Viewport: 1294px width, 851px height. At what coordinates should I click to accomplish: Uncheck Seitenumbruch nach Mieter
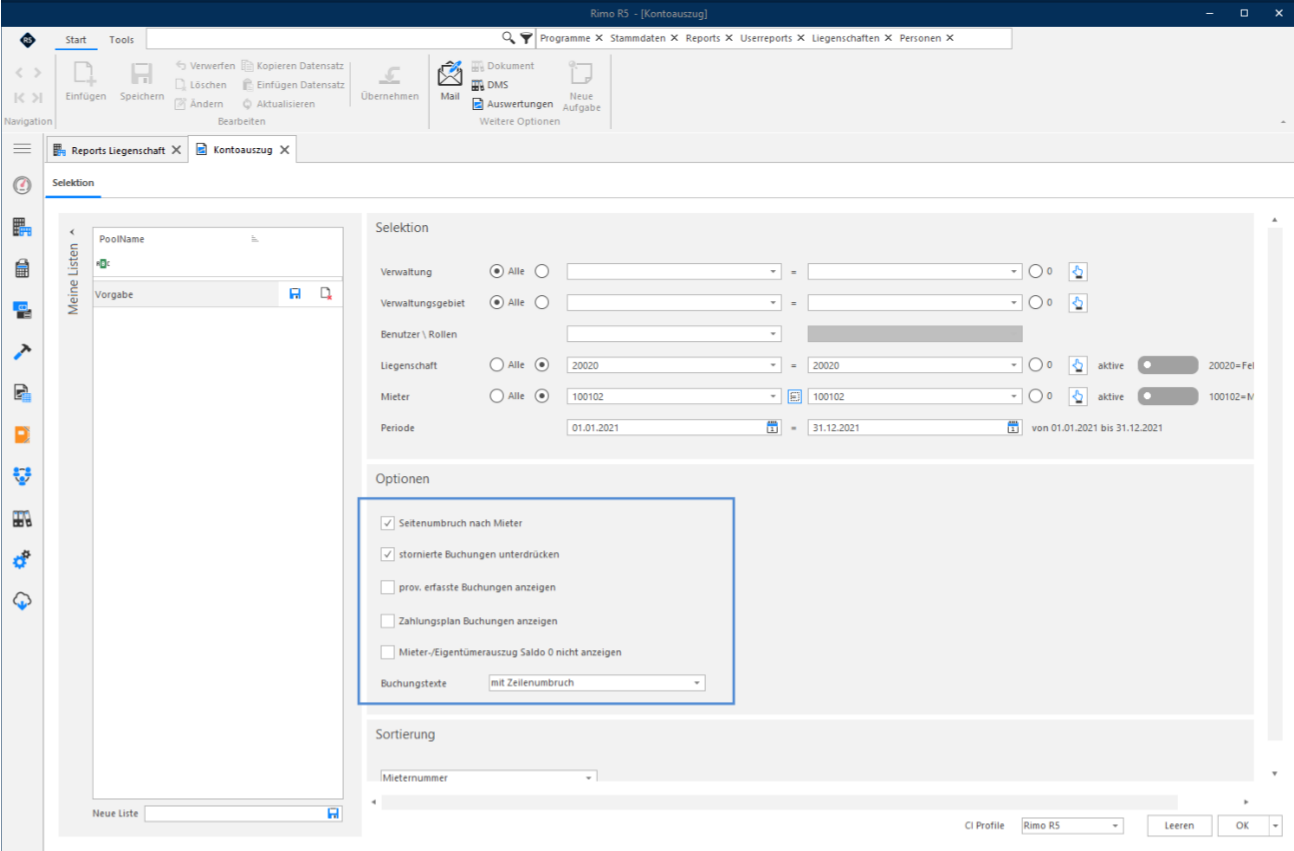click(388, 523)
